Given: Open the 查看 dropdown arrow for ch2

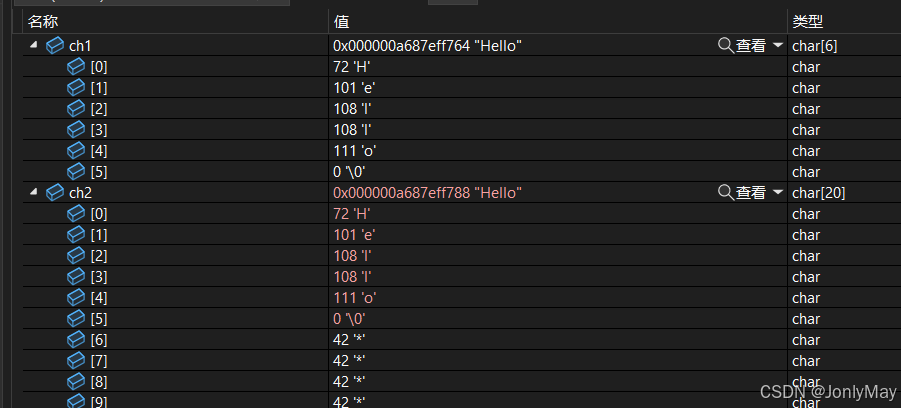Looking at the screenshot, I should pyautogui.click(x=777, y=193).
